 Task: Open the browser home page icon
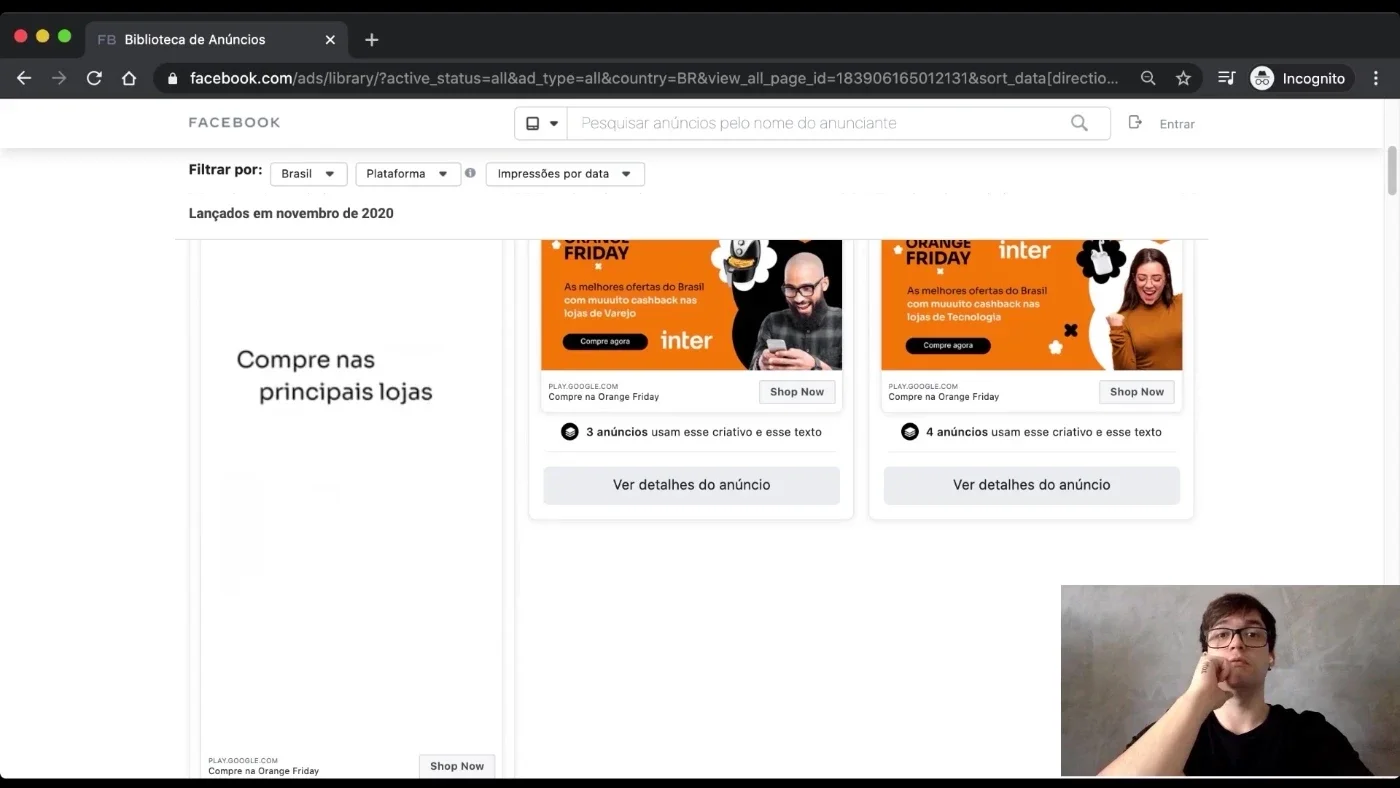129,78
